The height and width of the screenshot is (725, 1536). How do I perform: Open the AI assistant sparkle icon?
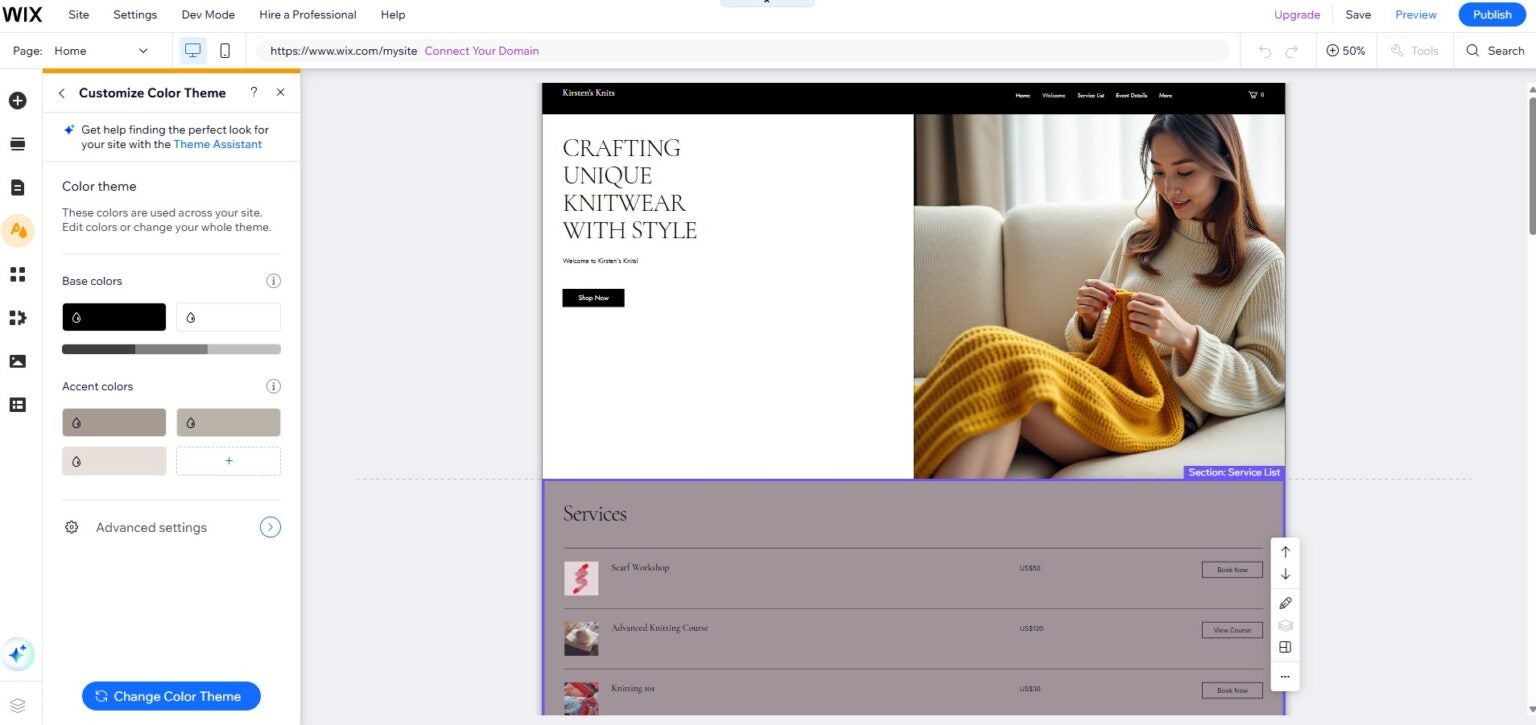click(16, 653)
